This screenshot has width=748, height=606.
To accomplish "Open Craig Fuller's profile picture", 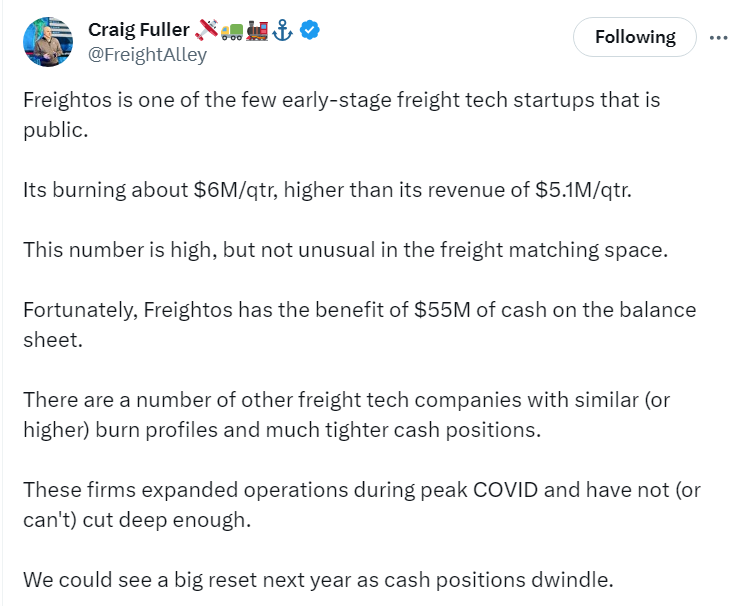I will tap(48, 42).
